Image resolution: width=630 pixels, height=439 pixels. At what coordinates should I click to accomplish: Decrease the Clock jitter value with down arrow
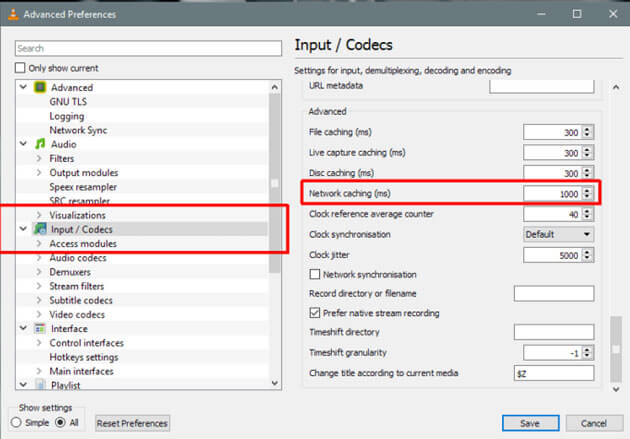pos(587,258)
